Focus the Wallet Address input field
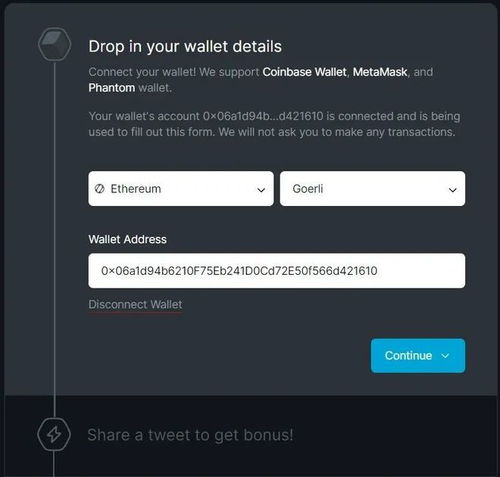 click(x=277, y=271)
